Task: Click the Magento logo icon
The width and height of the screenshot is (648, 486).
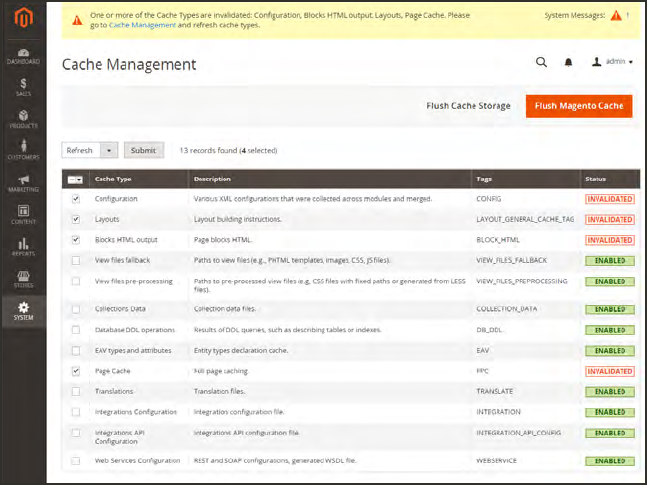Action: pyautogui.click(x=23, y=19)
